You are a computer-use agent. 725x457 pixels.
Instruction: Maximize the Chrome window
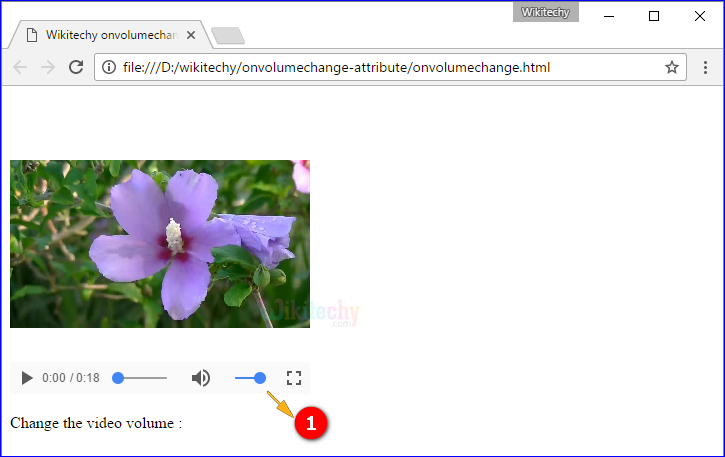point(654,16)
